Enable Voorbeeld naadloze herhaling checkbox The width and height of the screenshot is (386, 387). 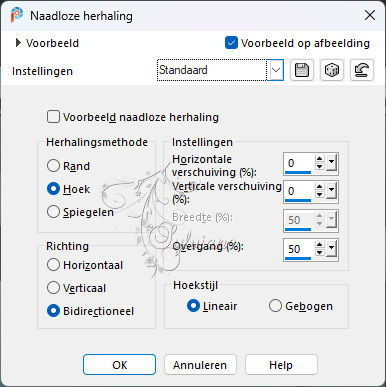pyautogui.click(x=53, y=117)
